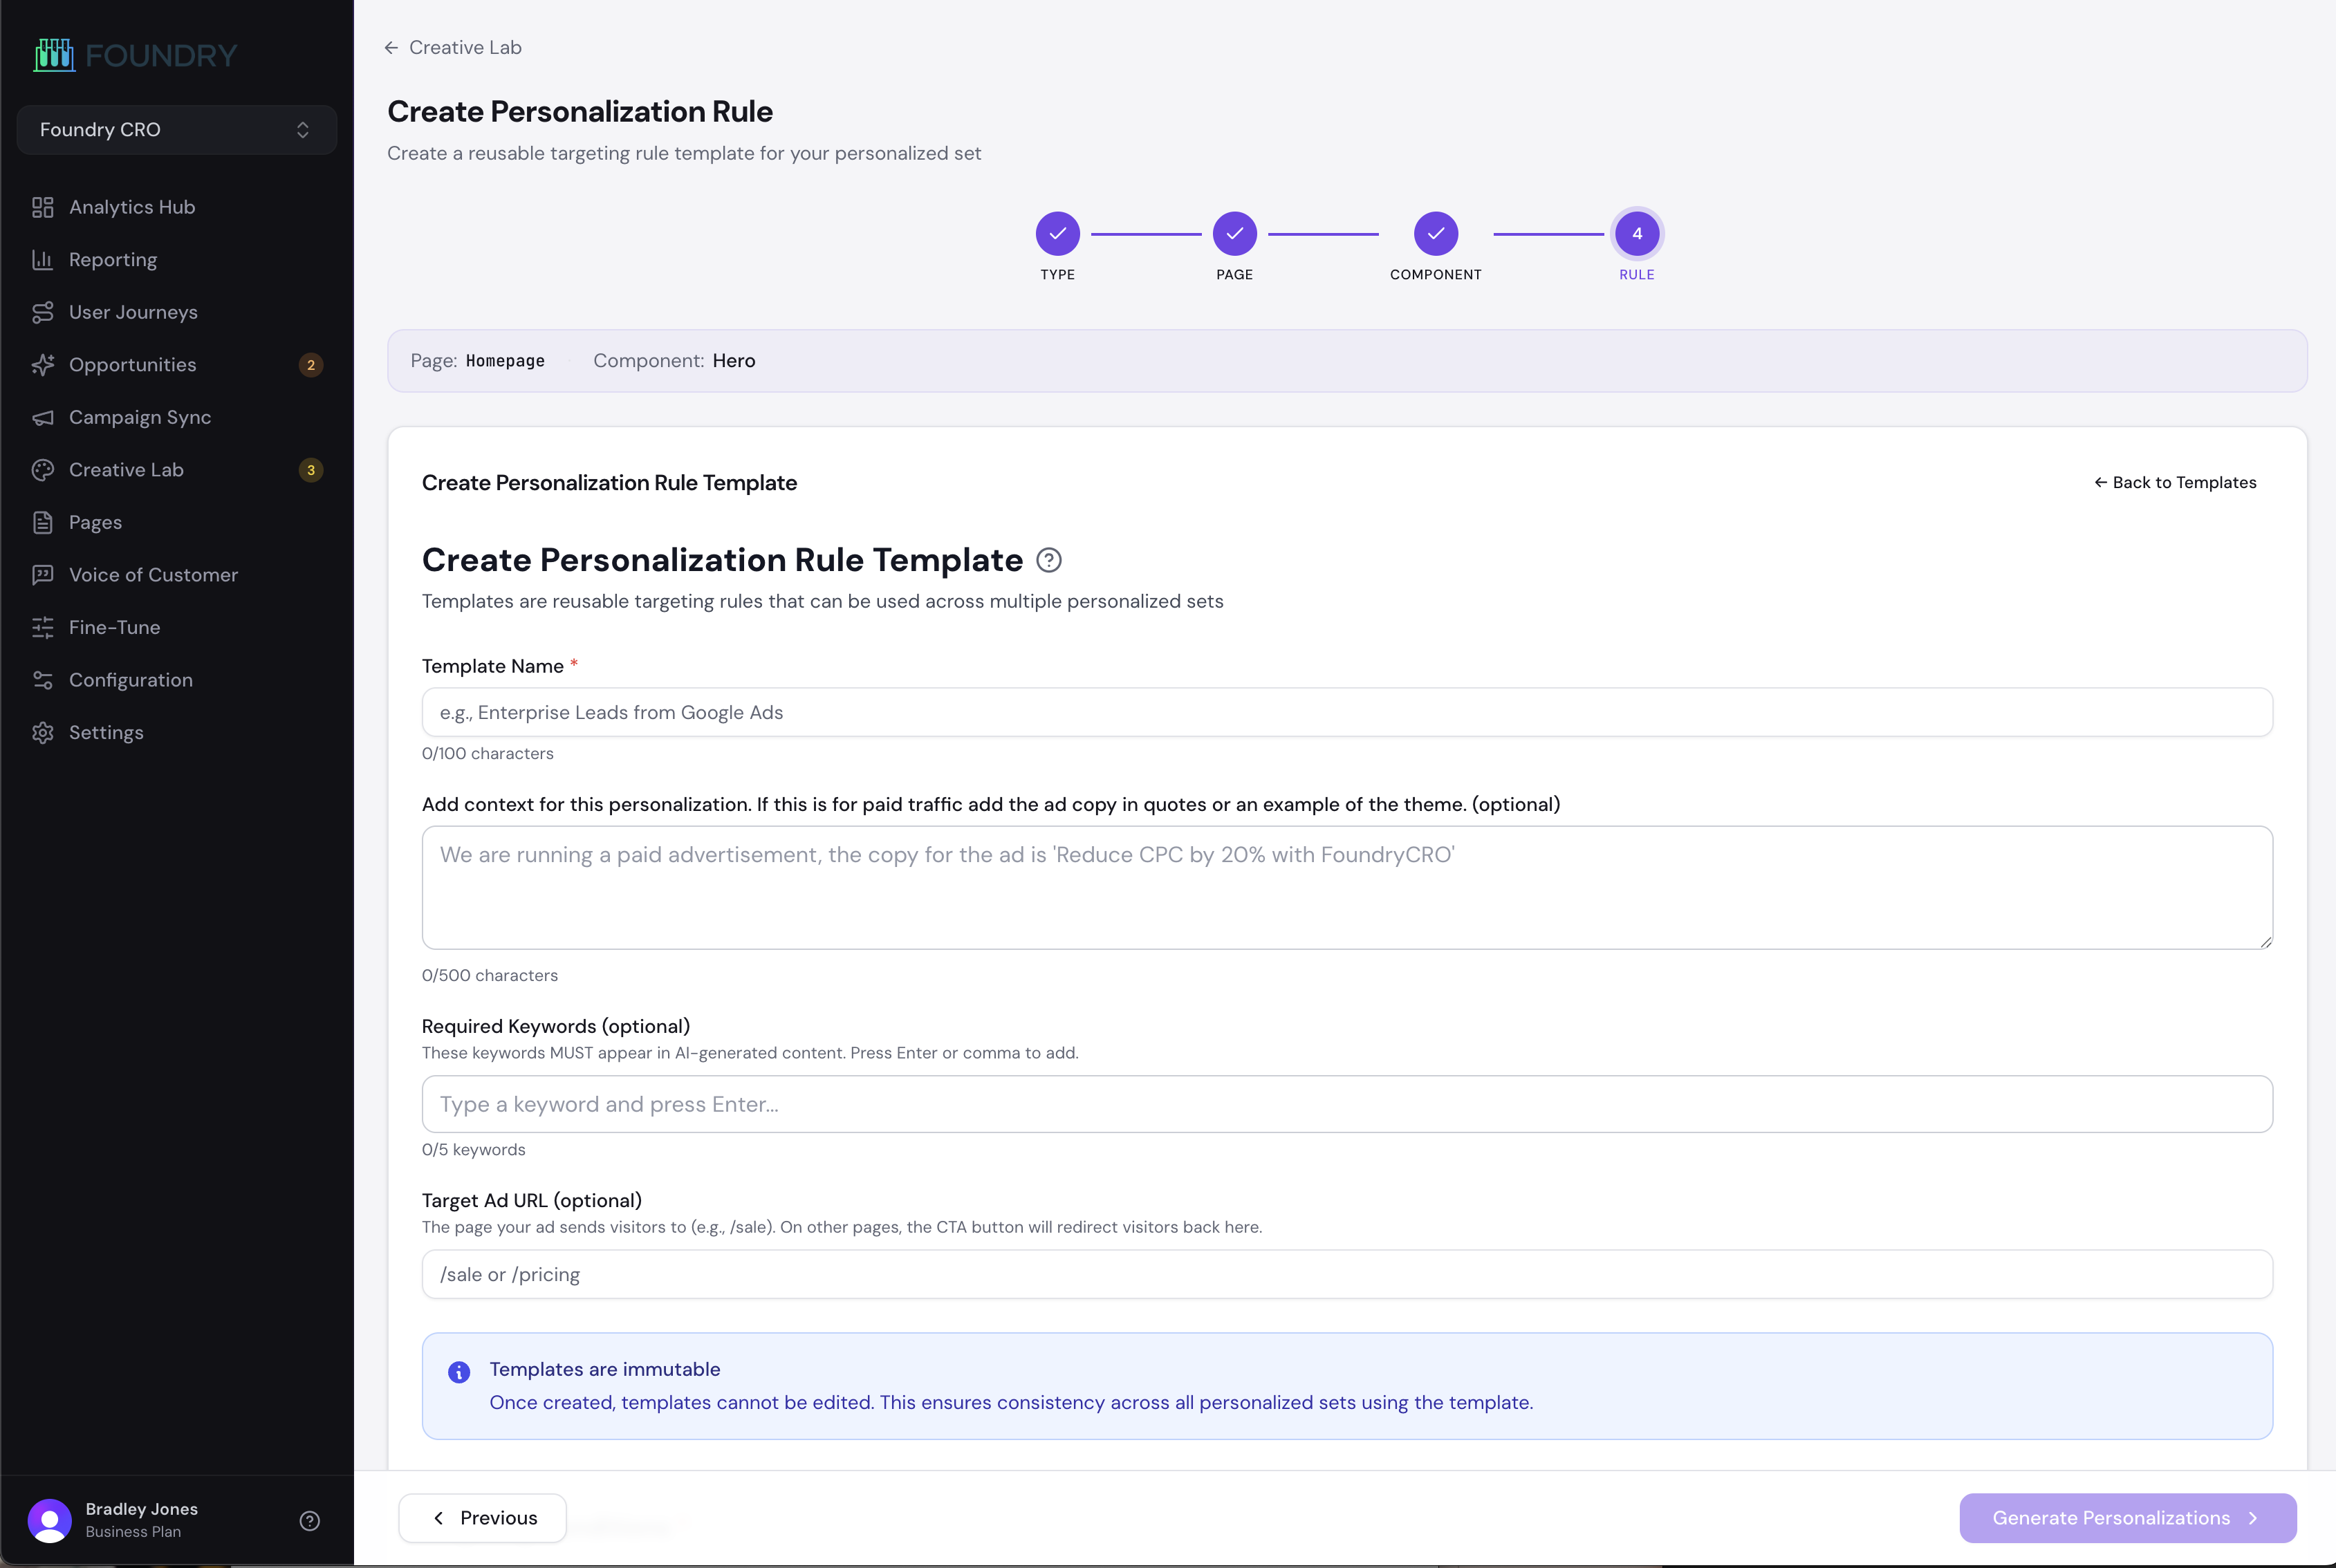This screenshot has height=1568, width=2336.
Task: Select the back arrow next to Creative Lab
Action: click(x=391, y=47)
